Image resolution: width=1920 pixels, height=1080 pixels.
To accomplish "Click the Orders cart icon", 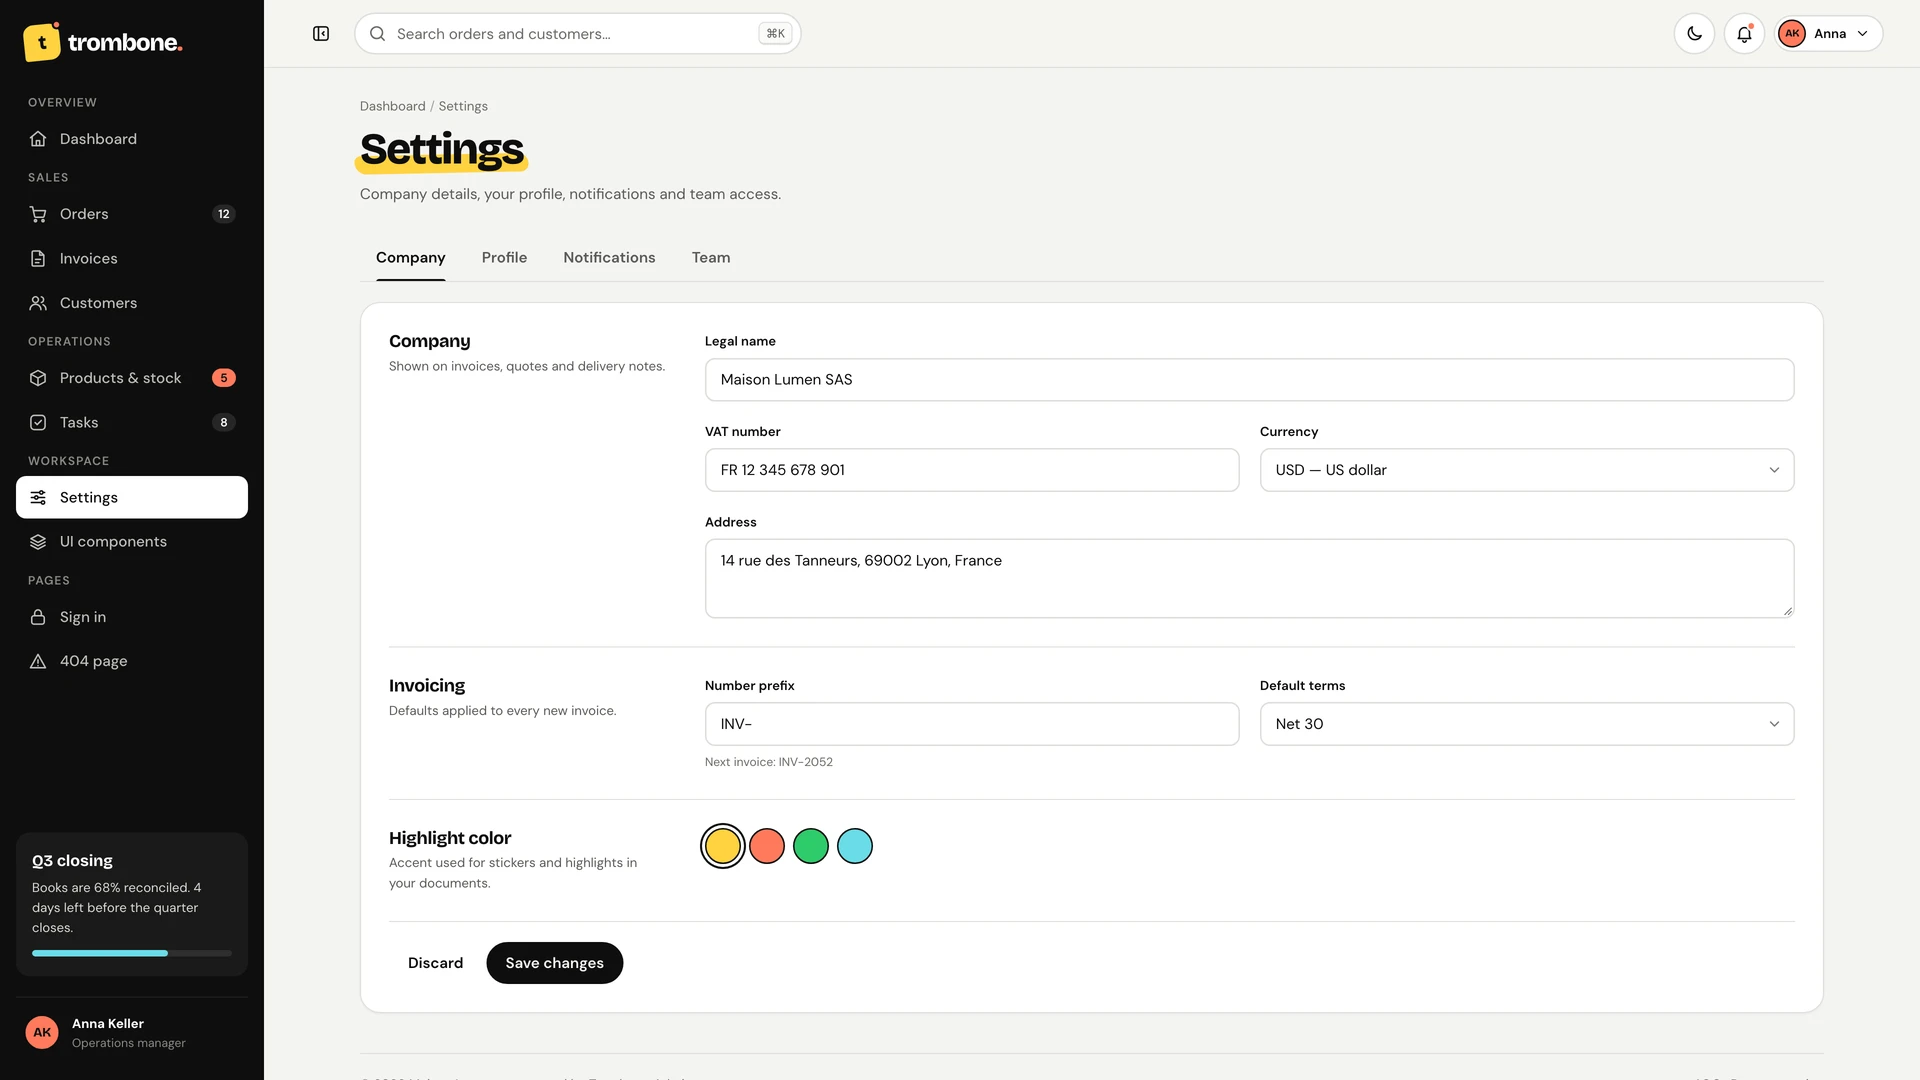I will click(x=38, y=214).
